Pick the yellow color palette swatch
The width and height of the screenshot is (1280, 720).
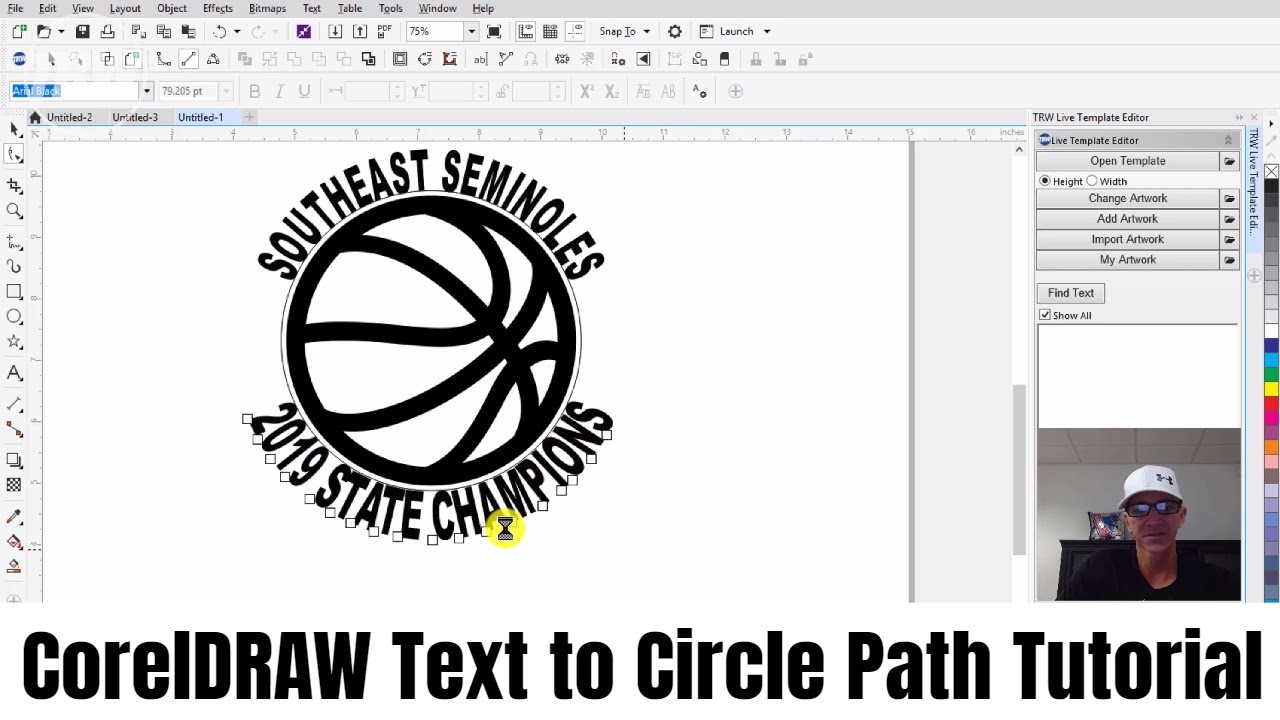point(1272,388)
